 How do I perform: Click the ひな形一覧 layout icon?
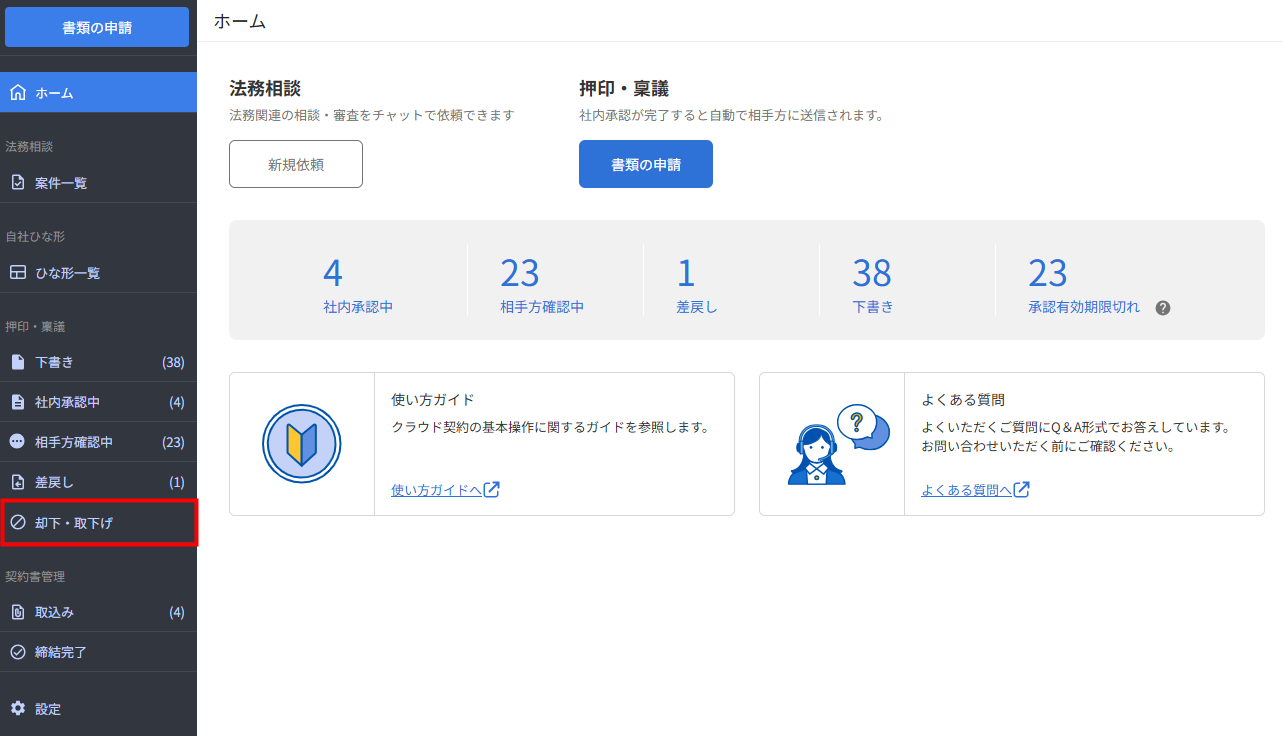17,273
